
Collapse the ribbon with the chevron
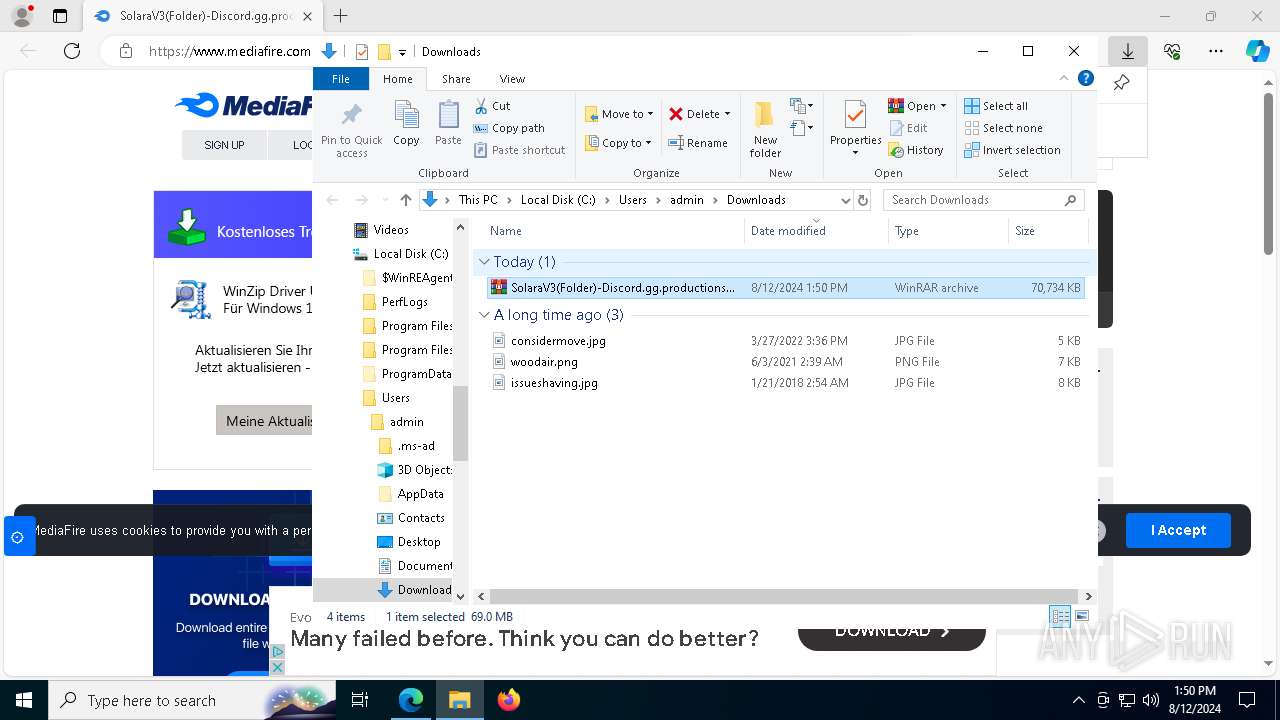[x=1064, y=78]
